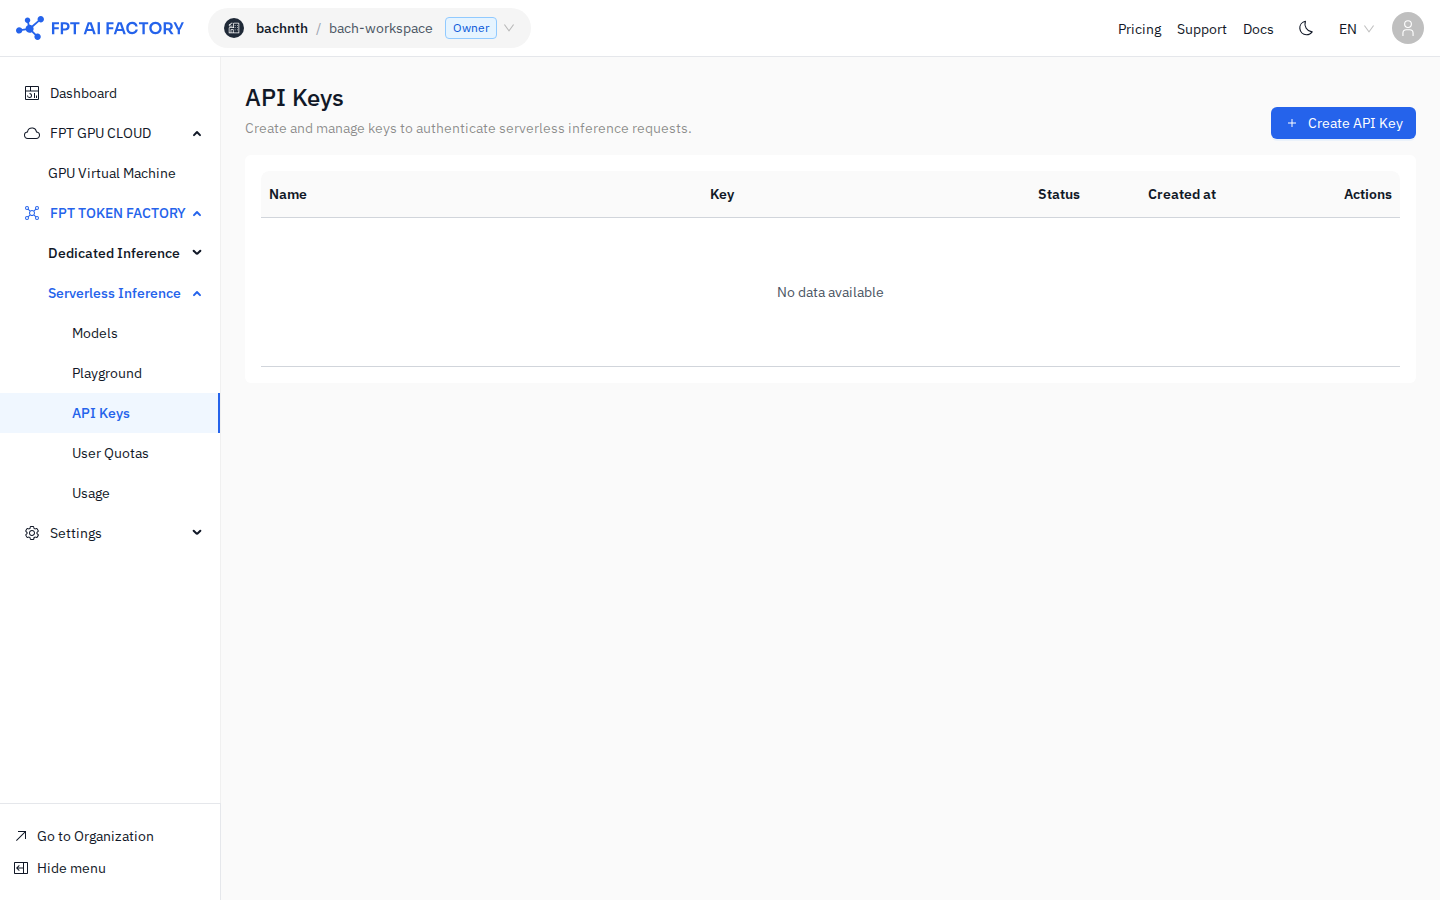Collapse the FPT Token Factory section chevron
This screenshot has height=900, width=1440.
point(197,213)
